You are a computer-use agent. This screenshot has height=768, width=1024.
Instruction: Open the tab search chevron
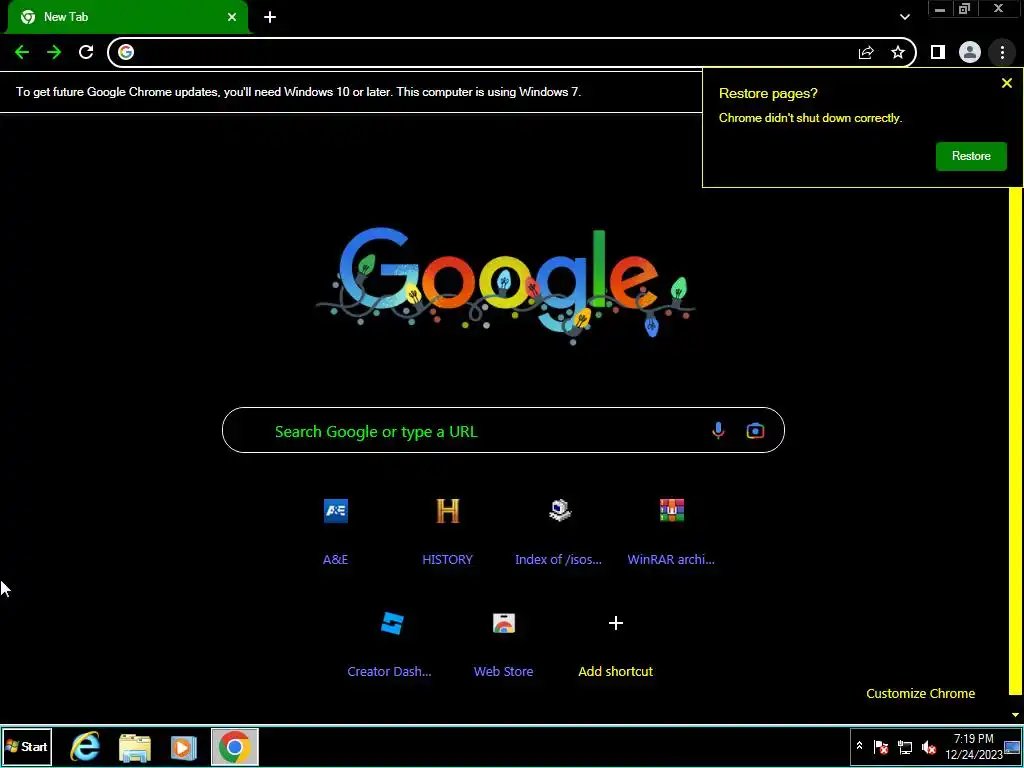(x=904, y=17)
